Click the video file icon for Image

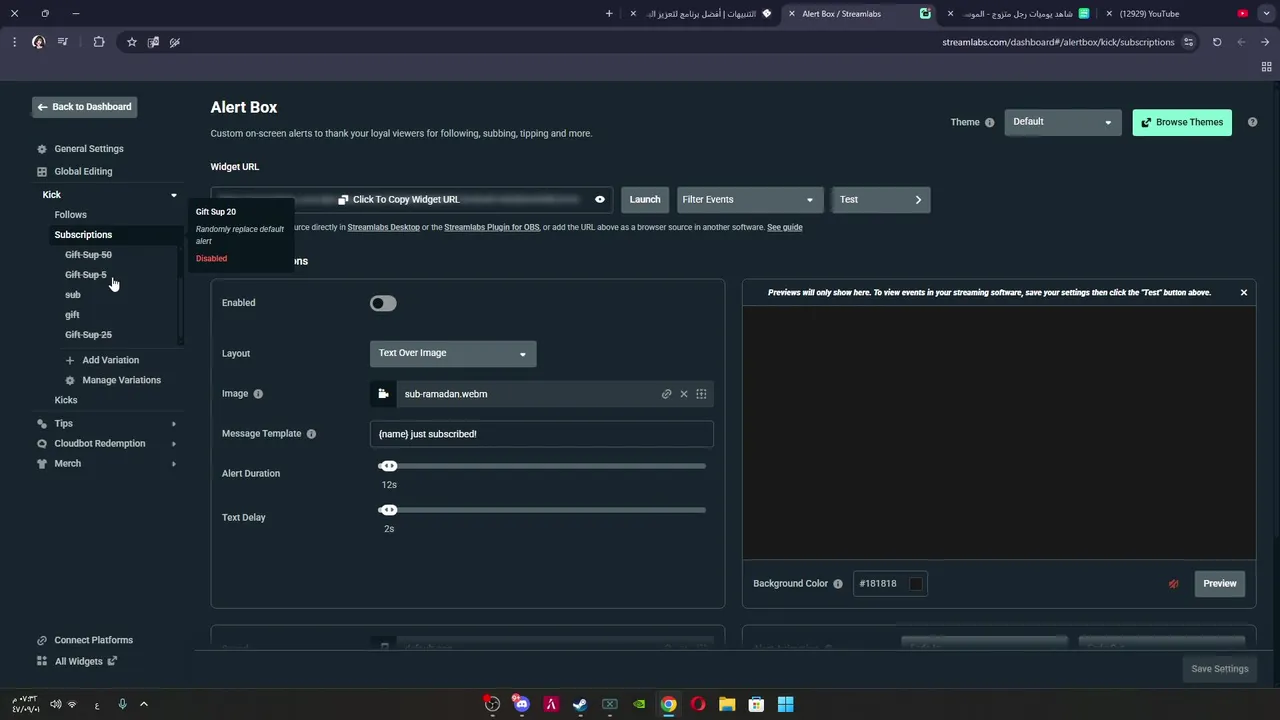point(383,394)
